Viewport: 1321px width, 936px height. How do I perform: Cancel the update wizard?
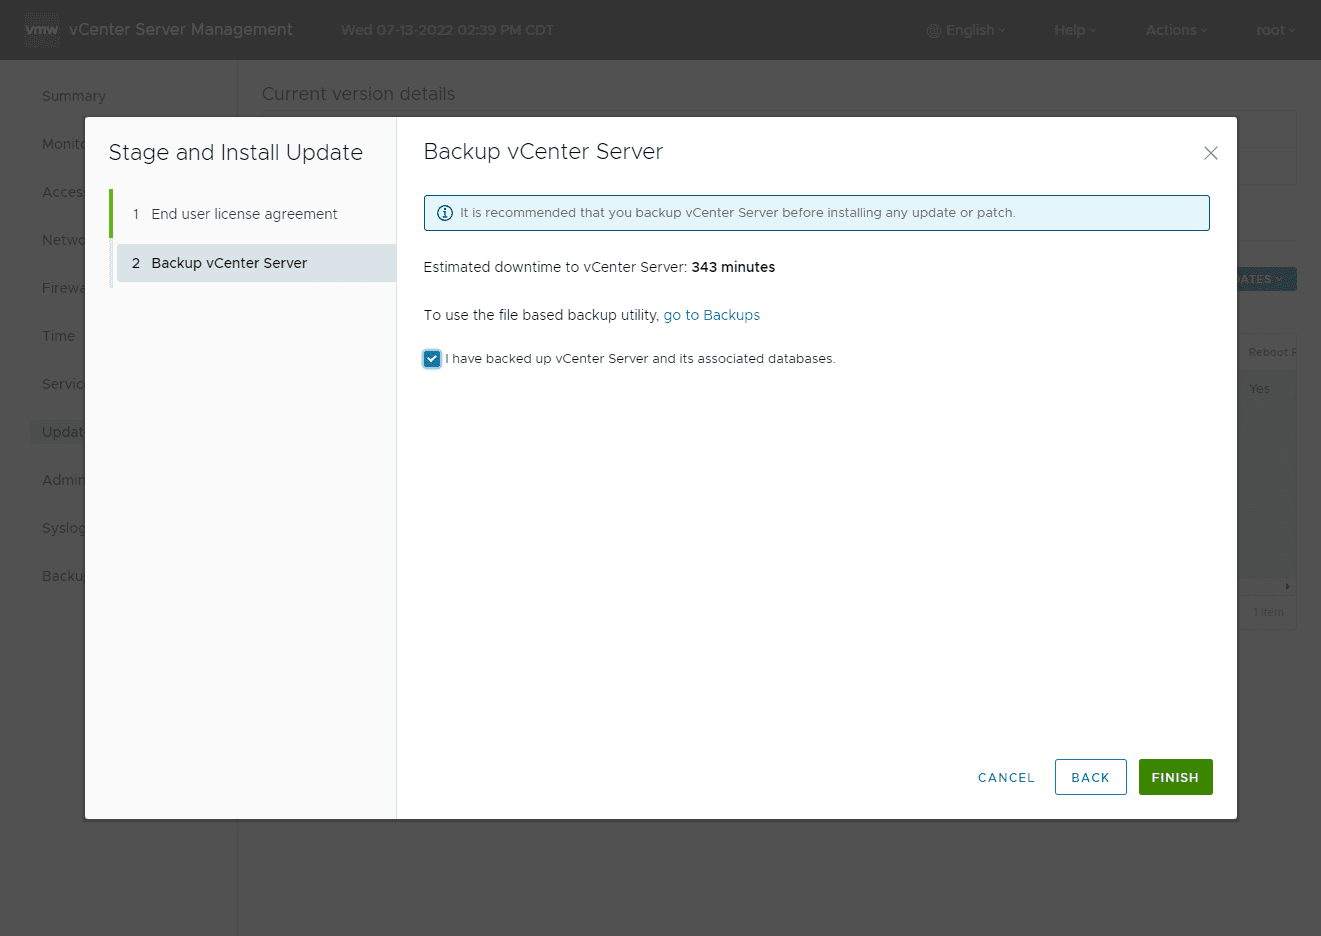[1006, 777]
